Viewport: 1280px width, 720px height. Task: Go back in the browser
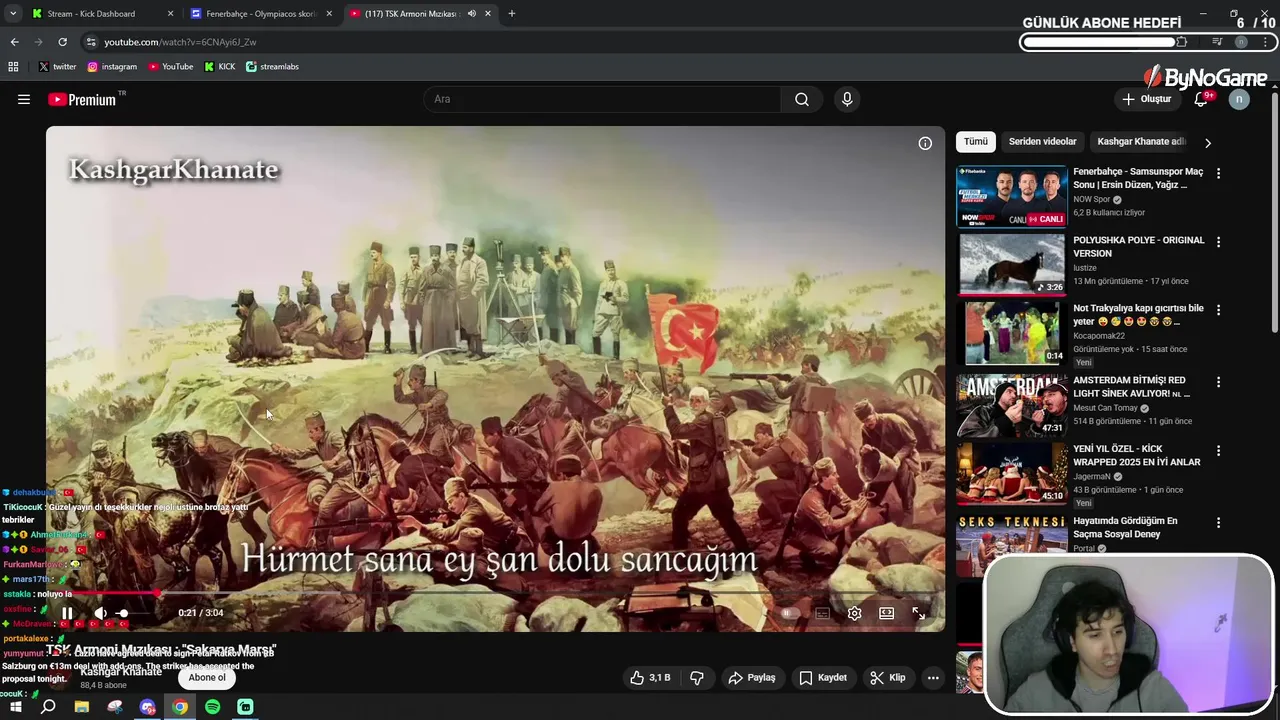pos(14,42)
